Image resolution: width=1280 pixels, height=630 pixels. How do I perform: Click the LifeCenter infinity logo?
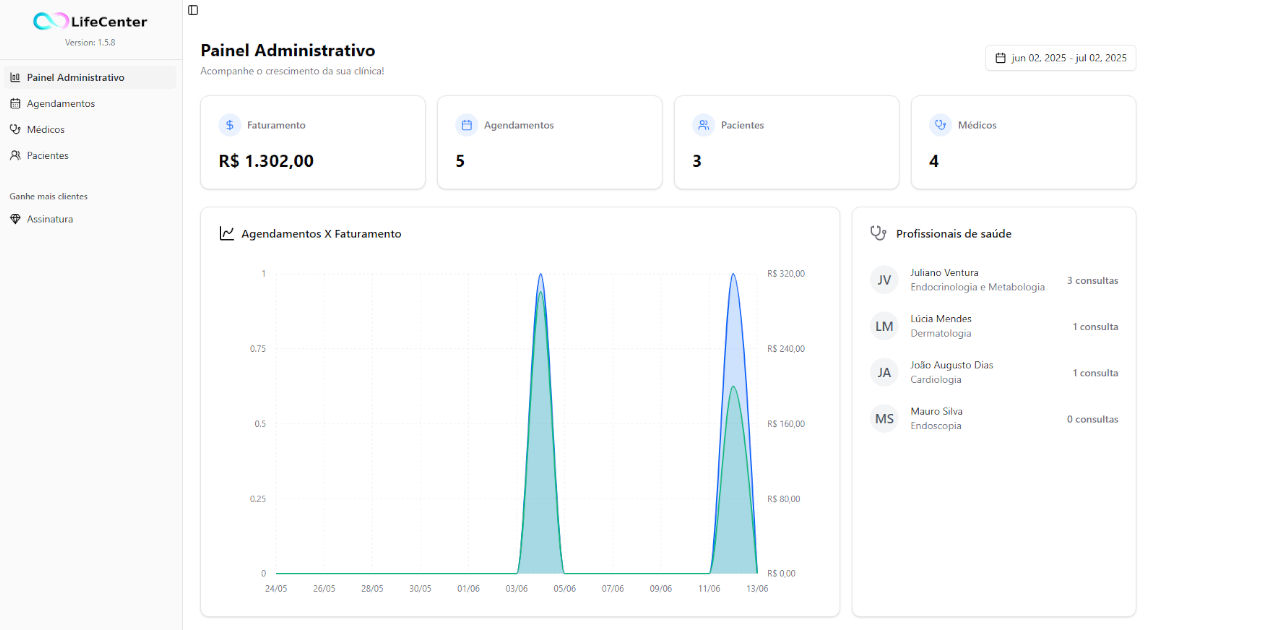[50, 21]
